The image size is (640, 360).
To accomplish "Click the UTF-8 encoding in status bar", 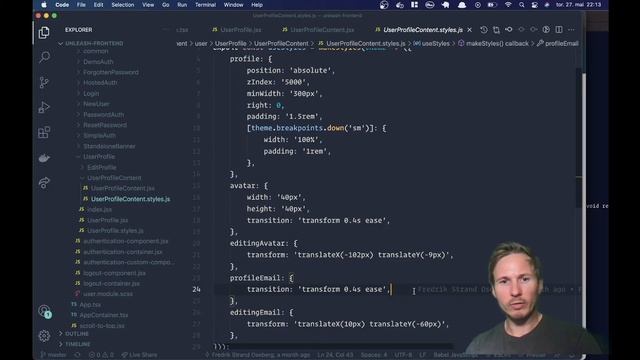I will click(x=403, y=355).
